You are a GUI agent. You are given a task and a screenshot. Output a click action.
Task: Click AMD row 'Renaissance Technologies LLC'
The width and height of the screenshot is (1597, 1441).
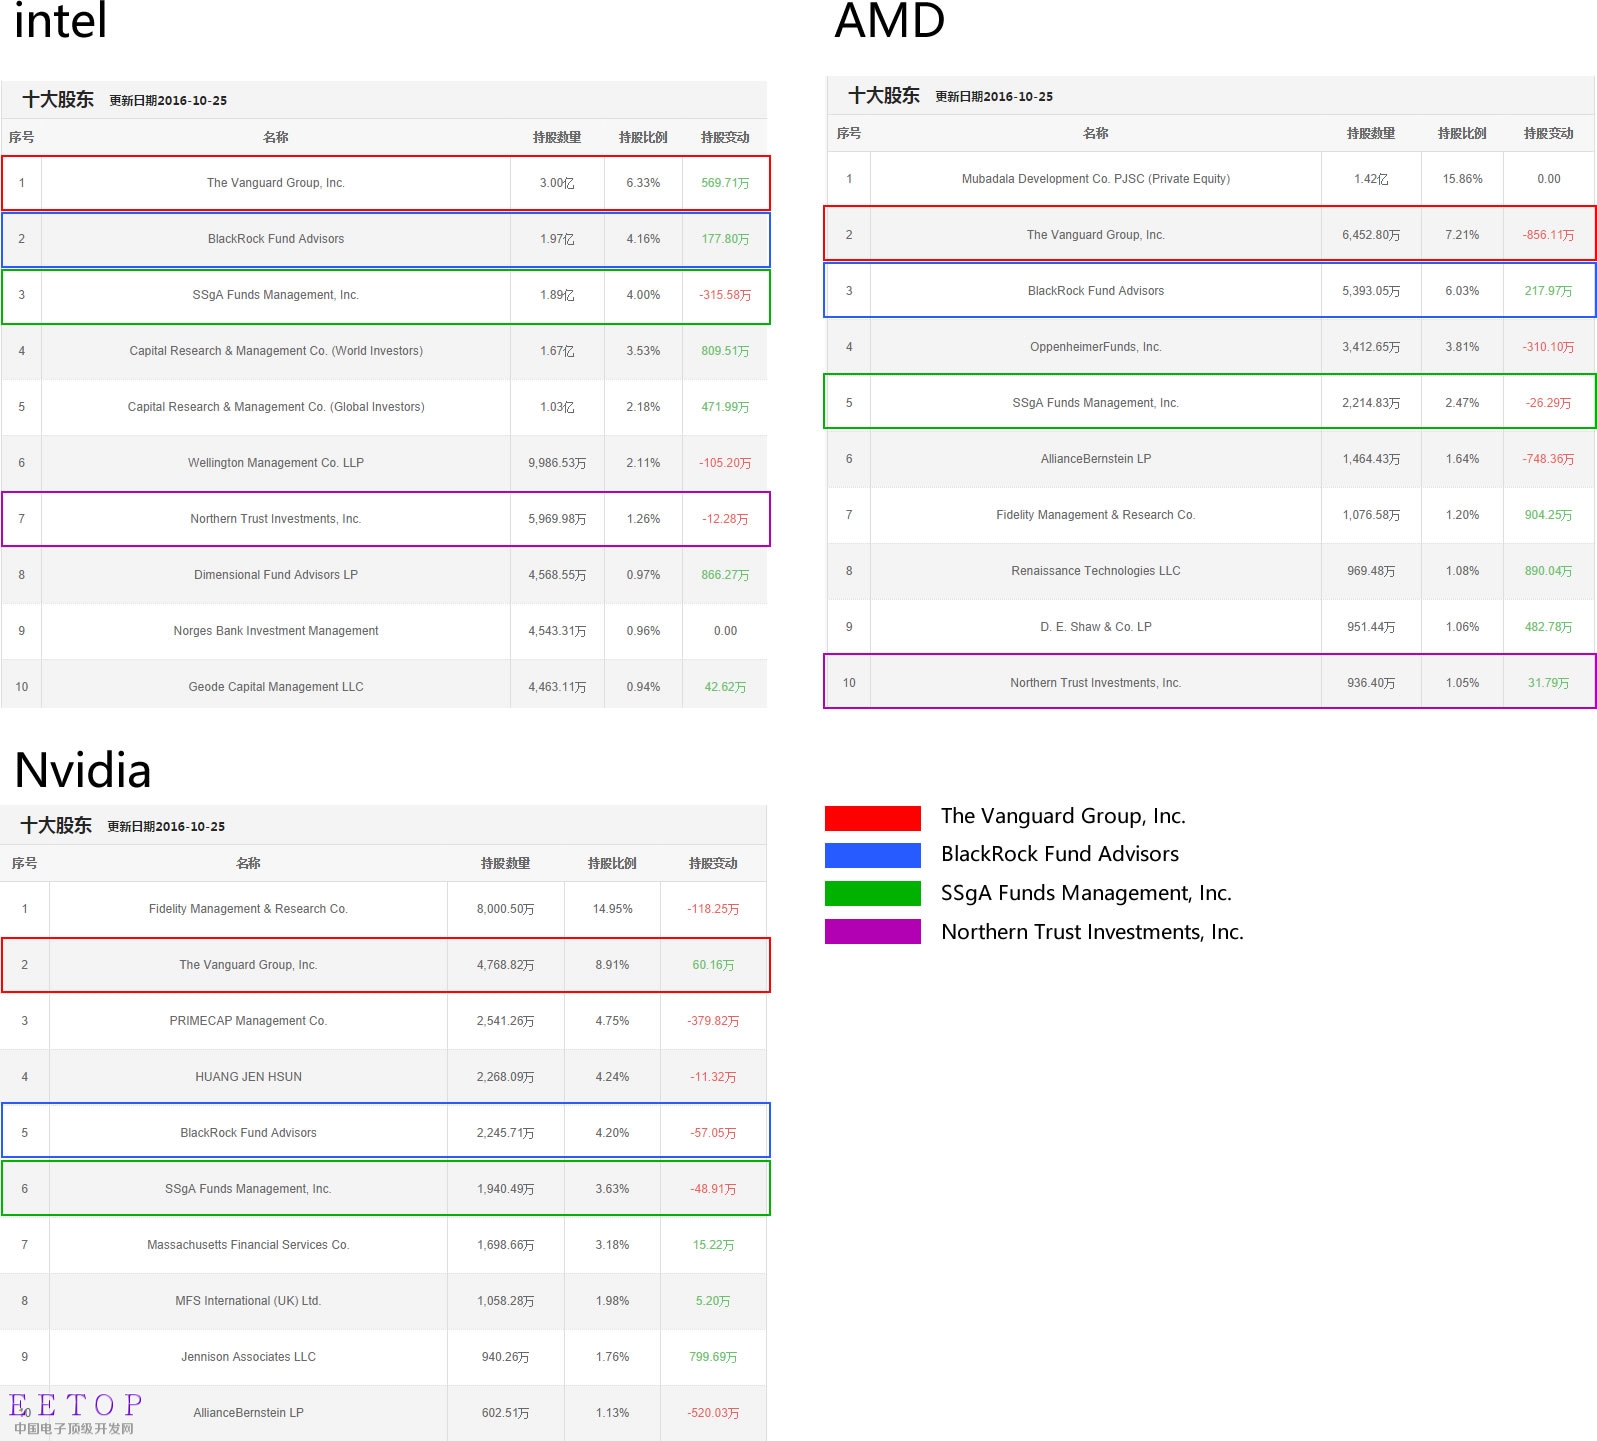pos(1211,571)
